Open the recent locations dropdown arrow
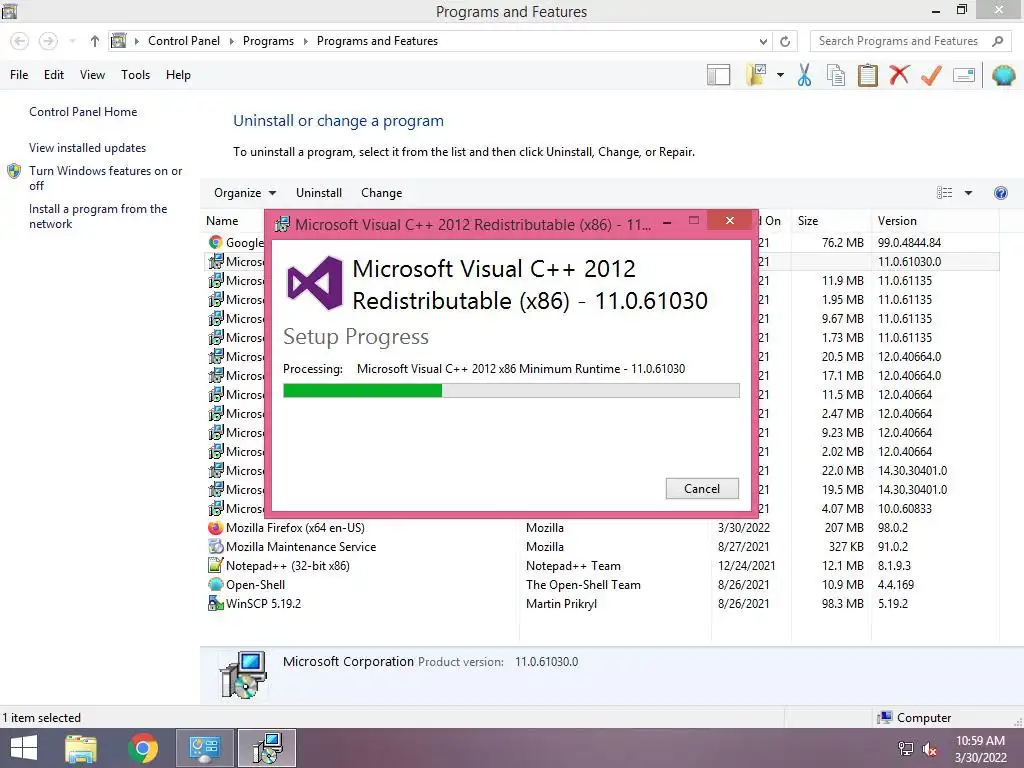 [x=72, y=41]
